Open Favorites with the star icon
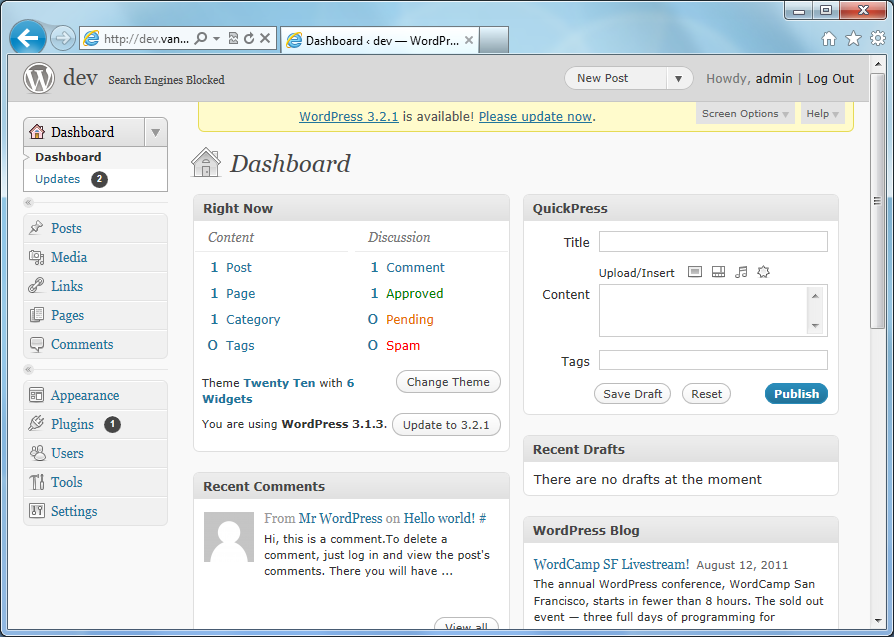Screen dimensions: 894x637 854,39
